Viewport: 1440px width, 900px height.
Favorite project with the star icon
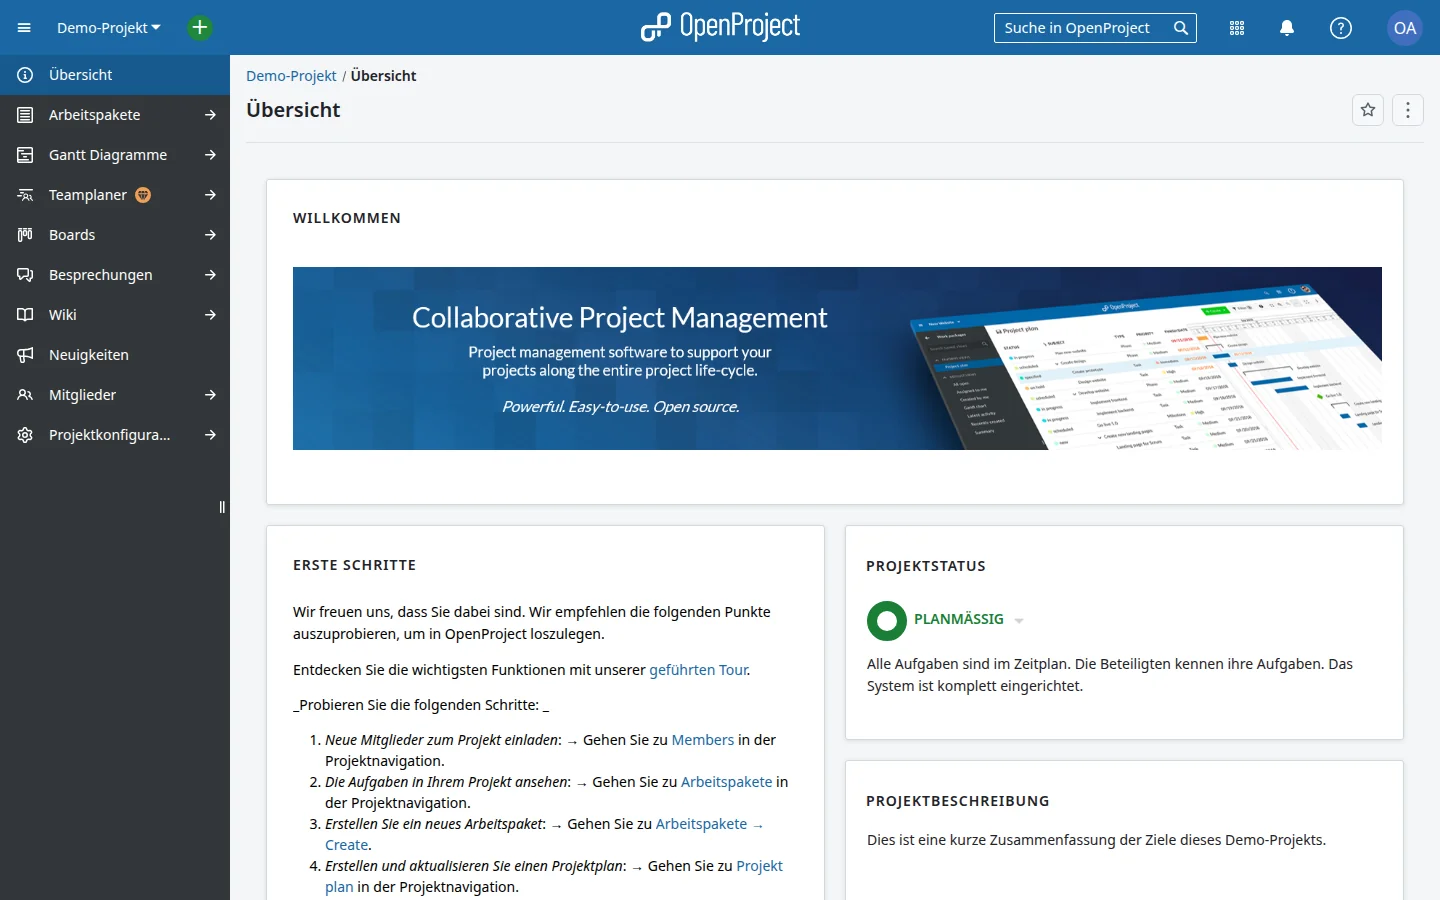[1368, 110]
